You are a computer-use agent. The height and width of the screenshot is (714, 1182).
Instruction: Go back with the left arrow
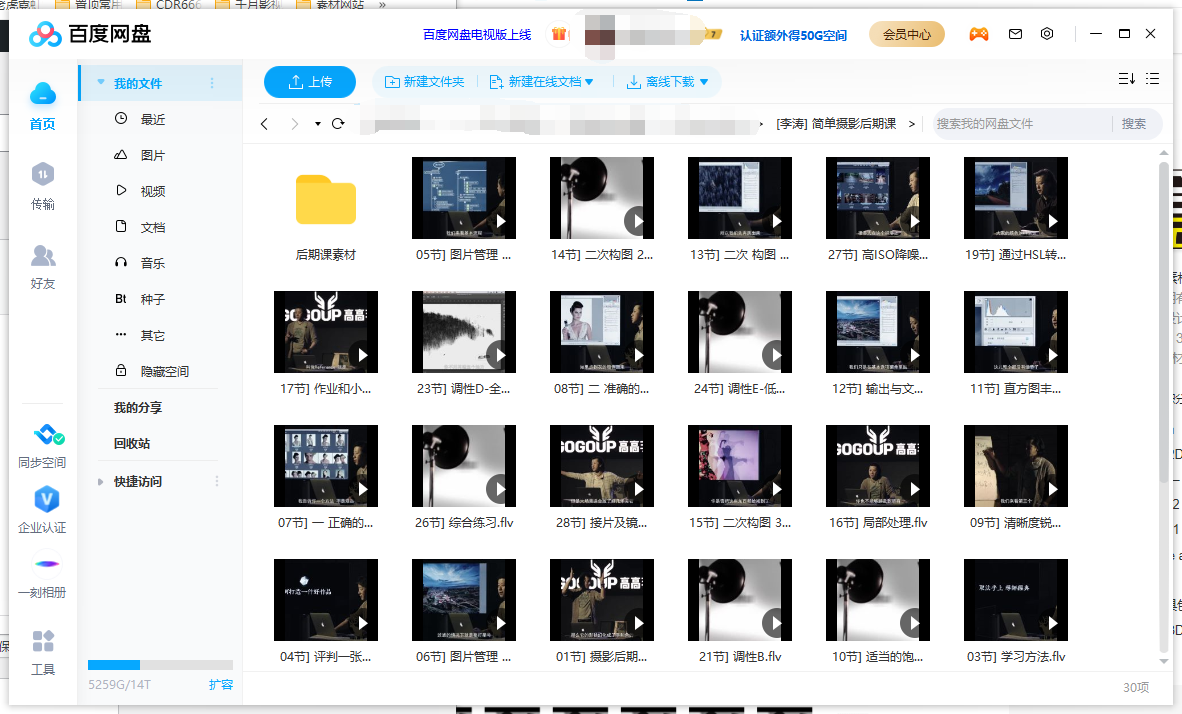264,124
